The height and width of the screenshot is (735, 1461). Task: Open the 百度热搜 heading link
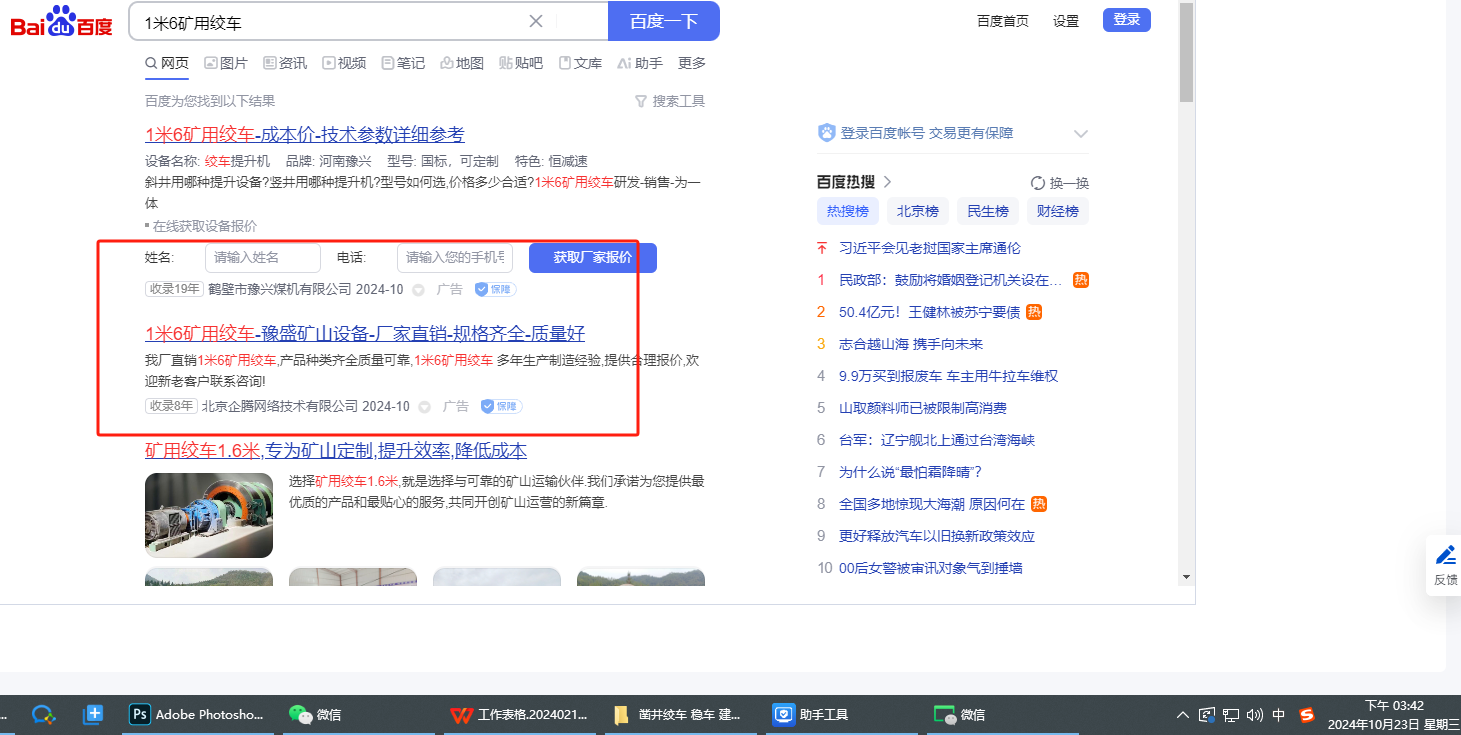(x=855, y=182)
